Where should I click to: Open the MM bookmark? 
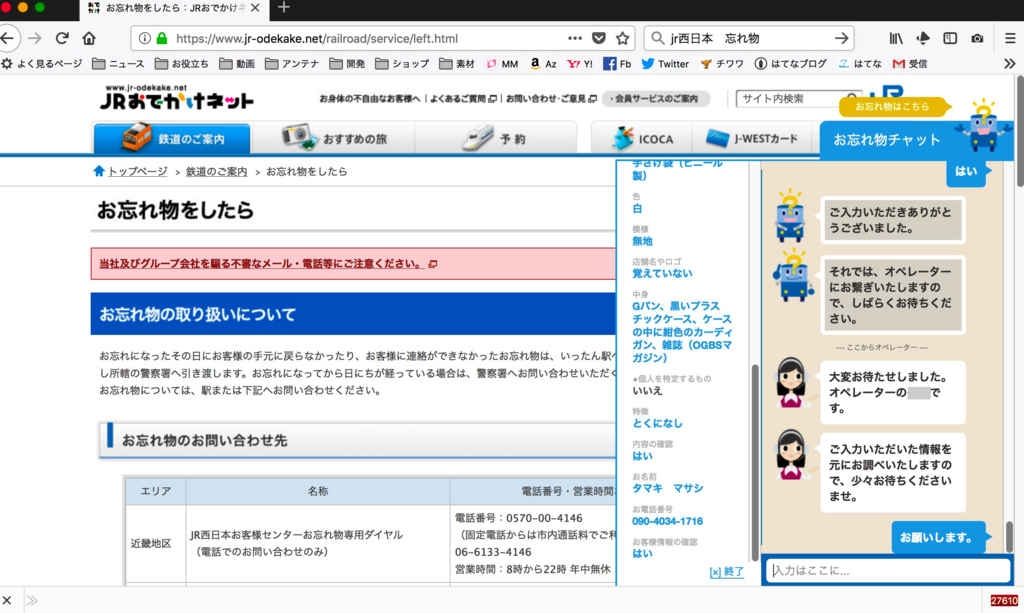pos(502,63)
